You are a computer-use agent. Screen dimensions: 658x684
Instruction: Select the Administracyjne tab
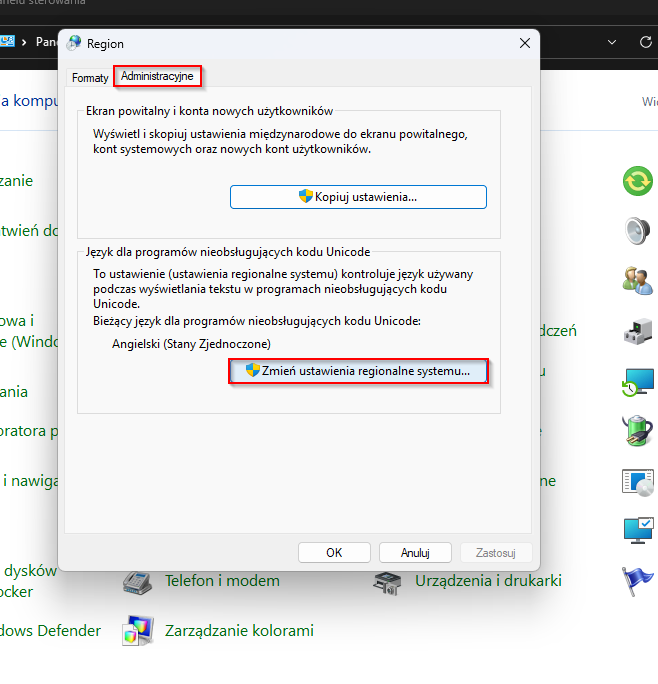(x=157, y=76)
